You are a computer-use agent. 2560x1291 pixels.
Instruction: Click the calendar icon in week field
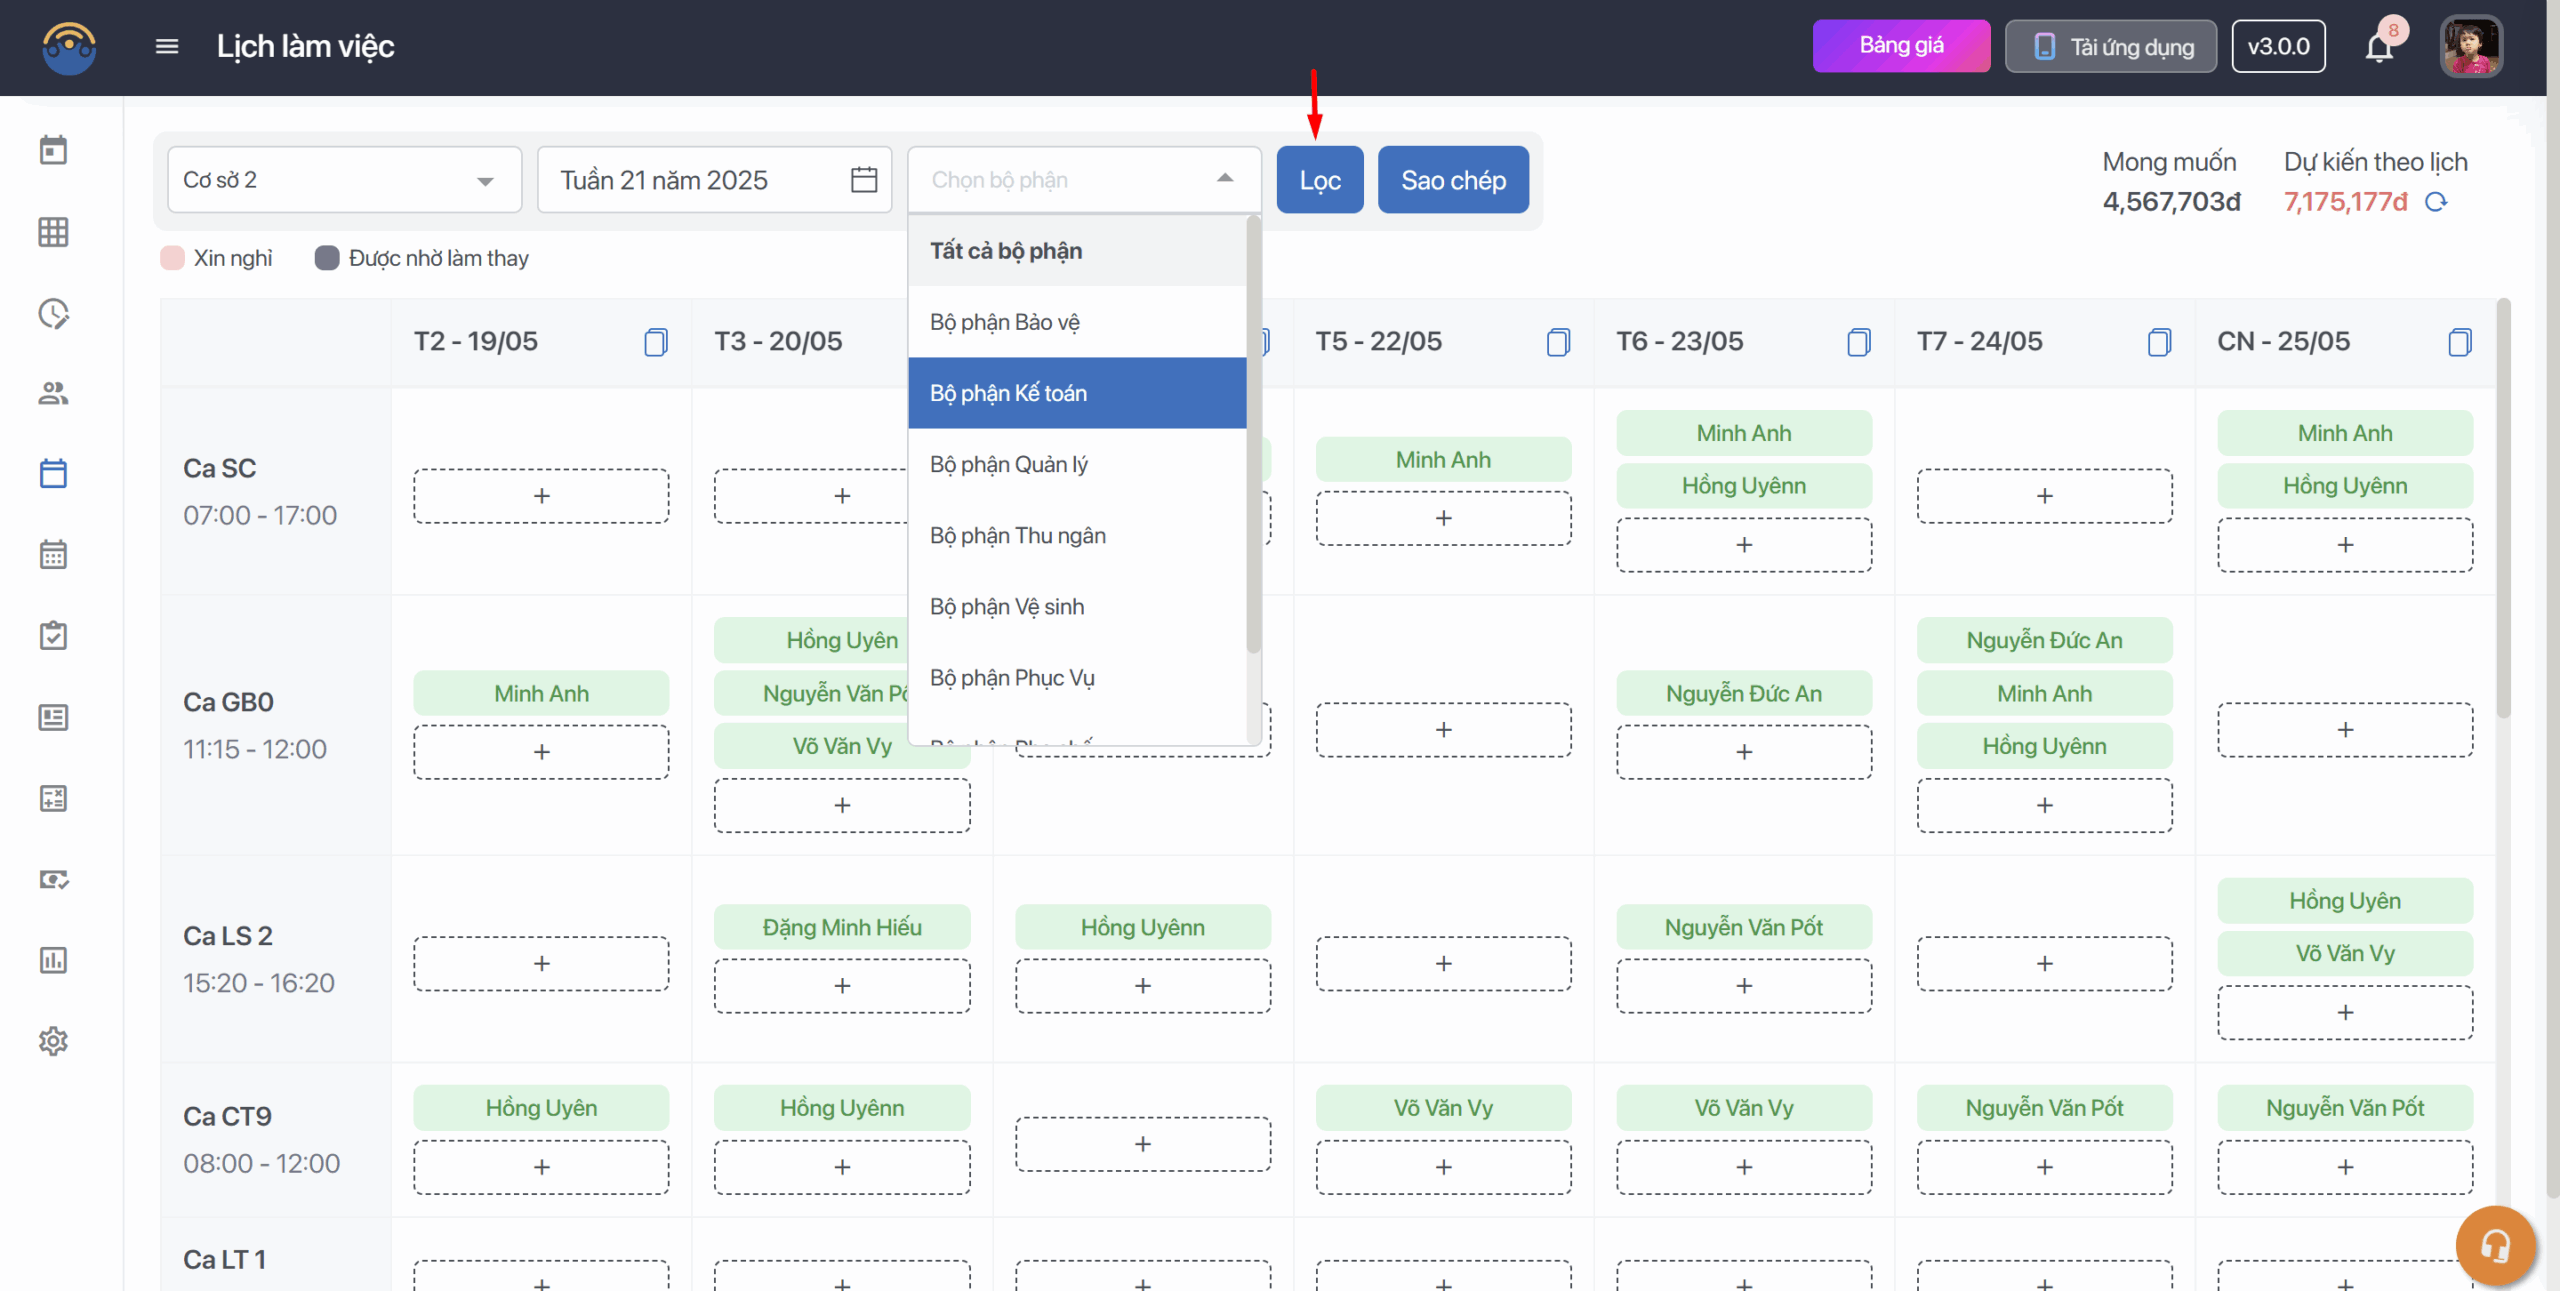click(x=864, y=180)
